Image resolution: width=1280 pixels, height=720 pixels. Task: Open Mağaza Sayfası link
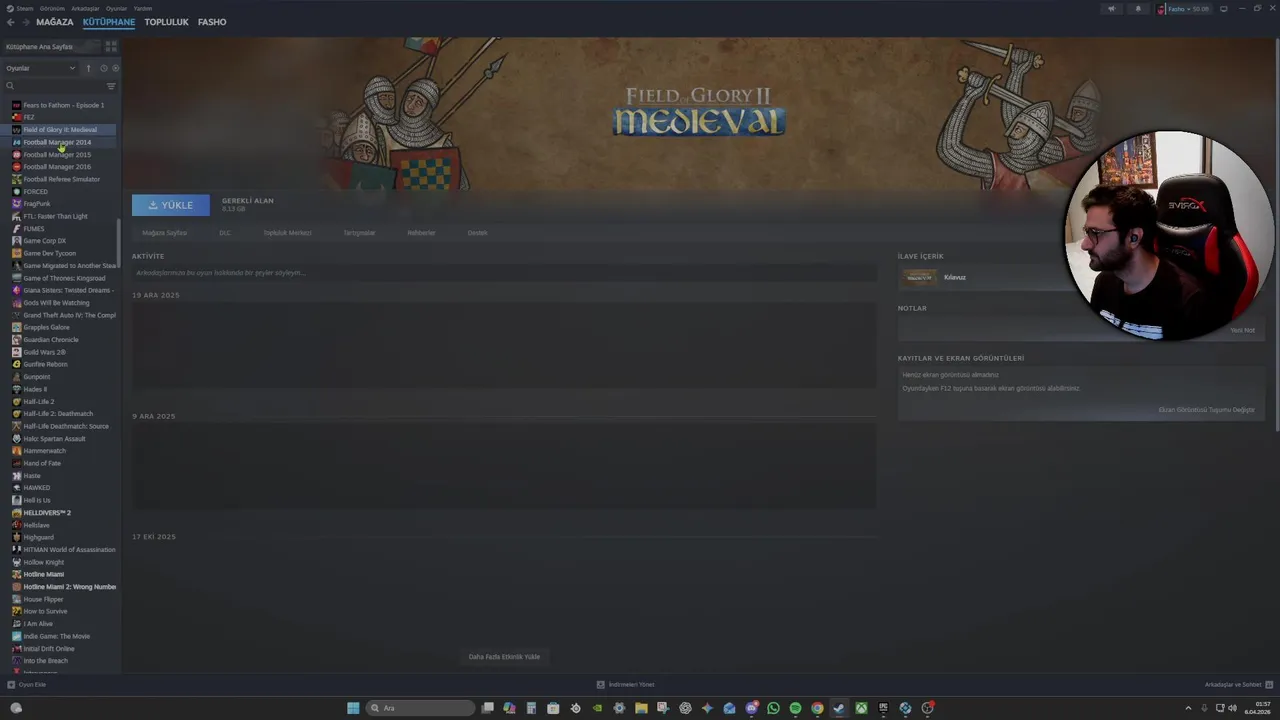click(x=164, y=233)
